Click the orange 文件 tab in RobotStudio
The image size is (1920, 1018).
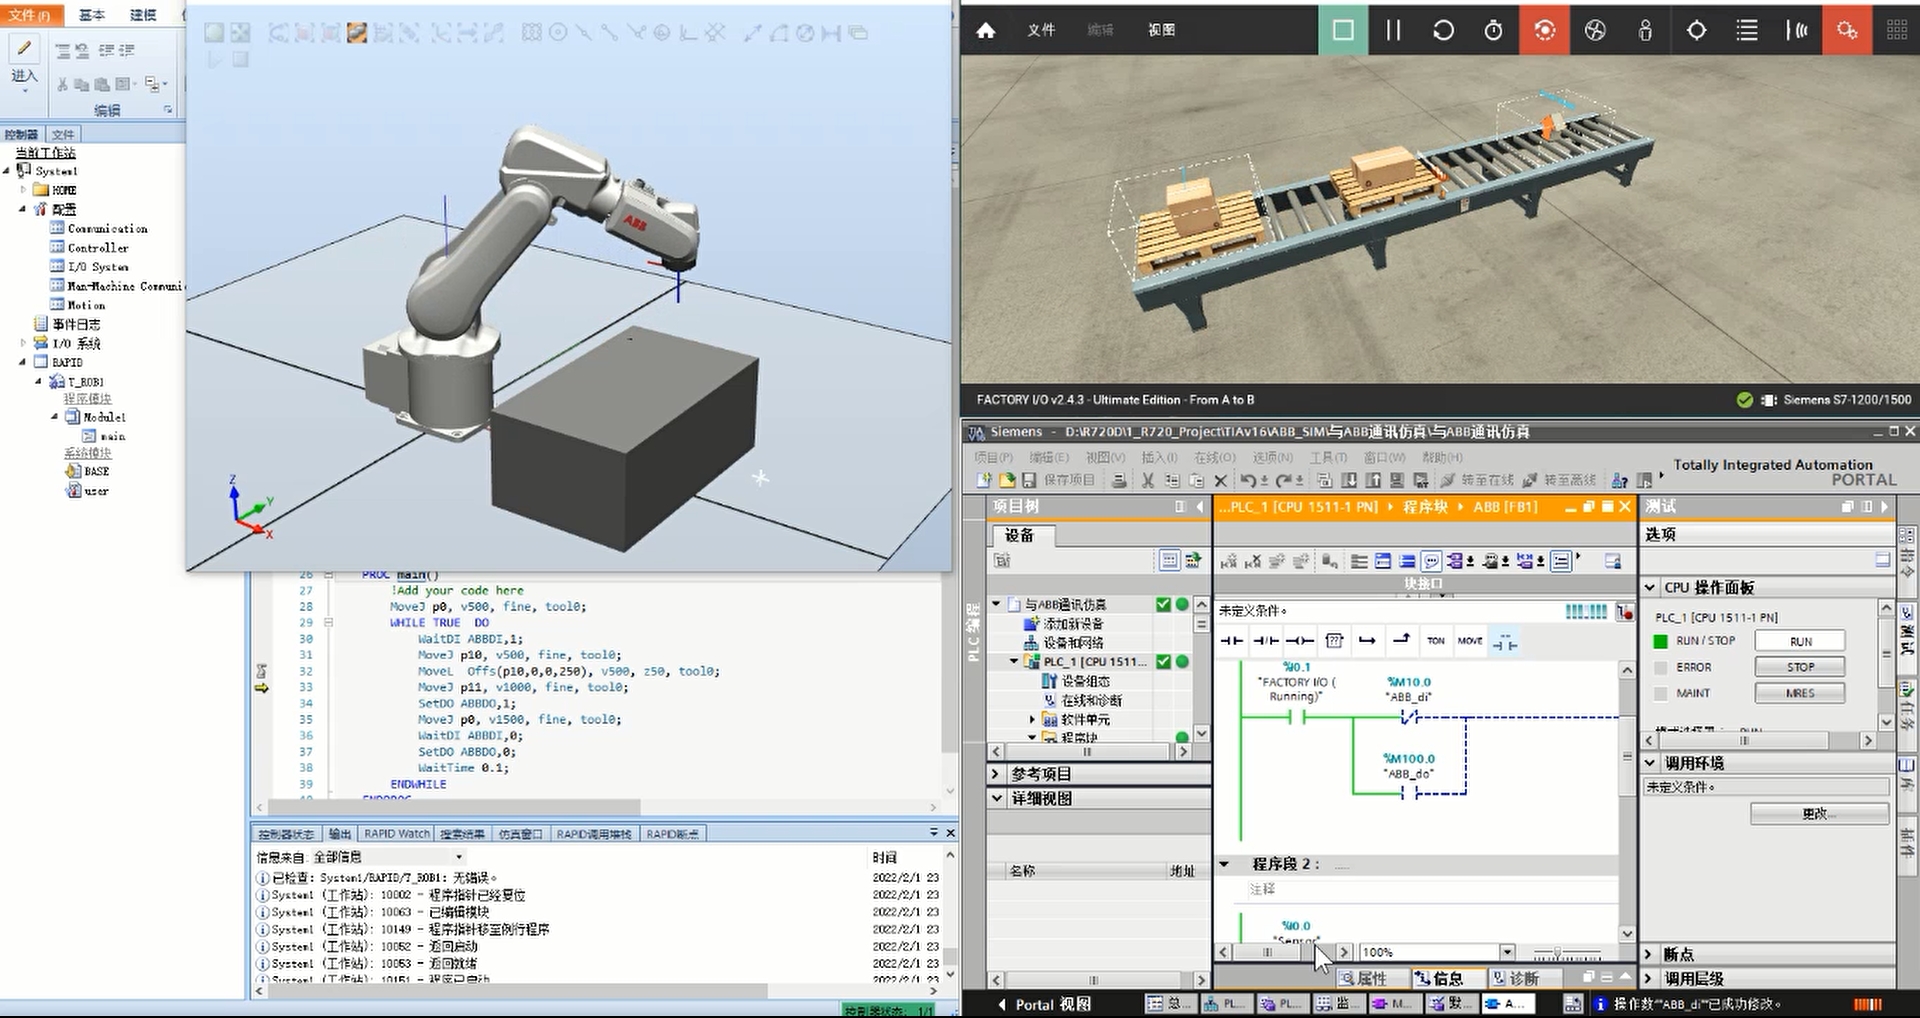(31, 15)
